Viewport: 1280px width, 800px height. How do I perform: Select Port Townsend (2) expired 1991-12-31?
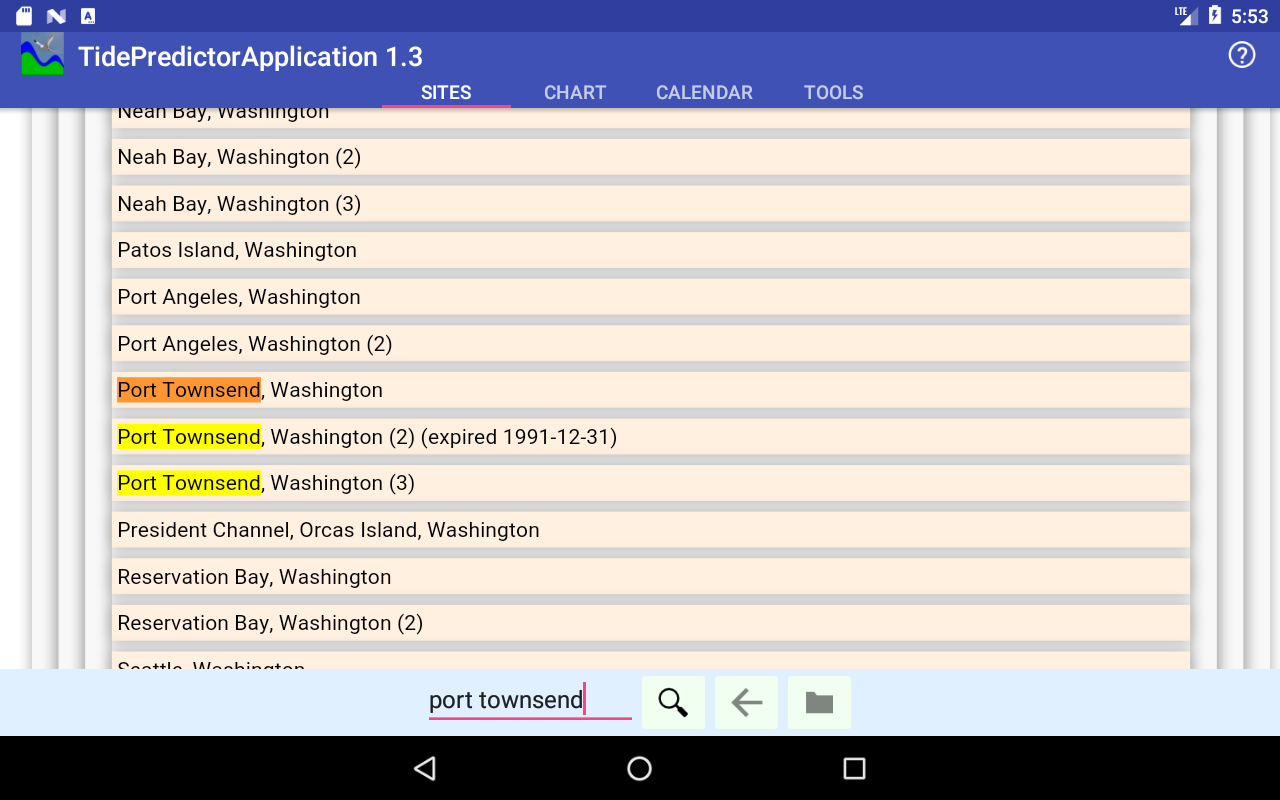click(651, 437)
